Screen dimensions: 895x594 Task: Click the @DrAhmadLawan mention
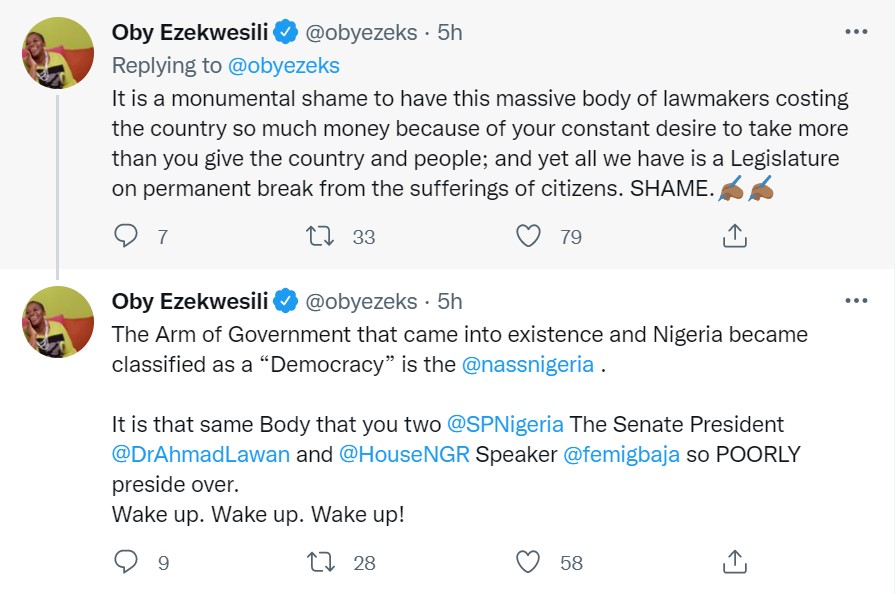pyautogui.click(x=202, y=454)
